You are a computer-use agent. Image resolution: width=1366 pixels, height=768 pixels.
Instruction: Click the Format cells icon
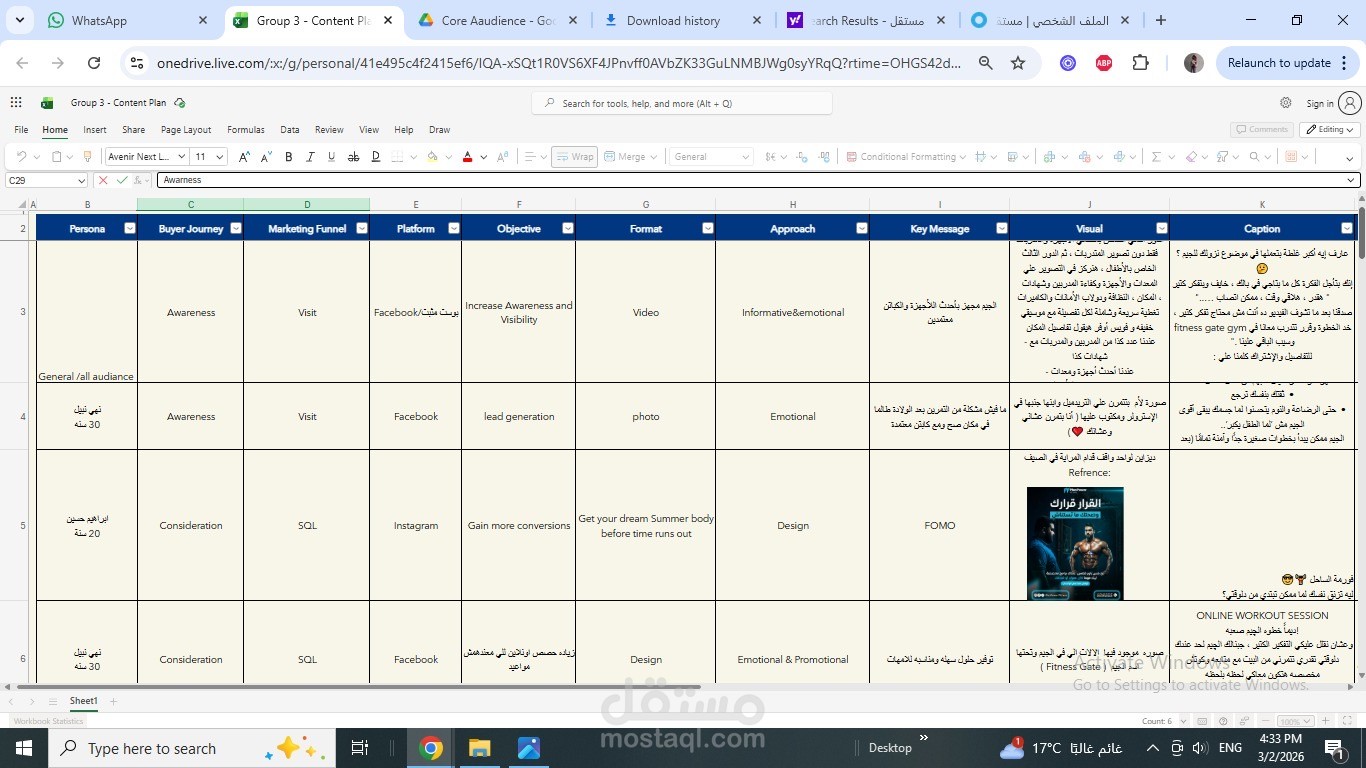(1119, 156)
